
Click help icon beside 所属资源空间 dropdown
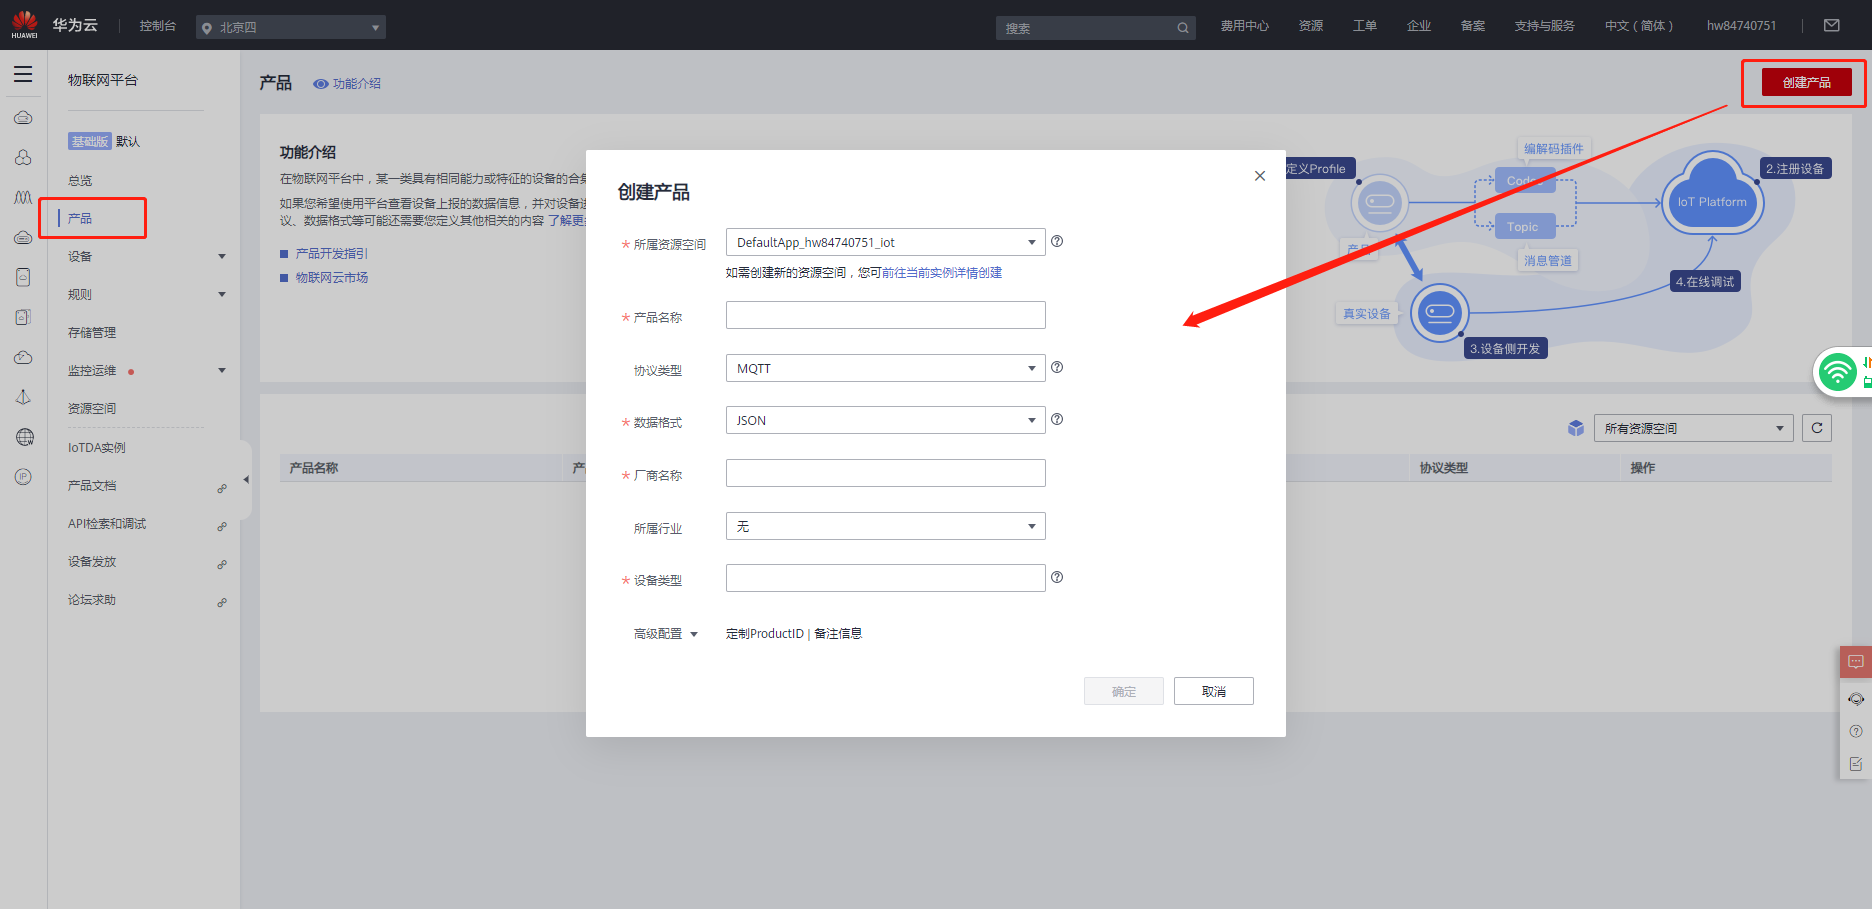[x=1057, y=241]
